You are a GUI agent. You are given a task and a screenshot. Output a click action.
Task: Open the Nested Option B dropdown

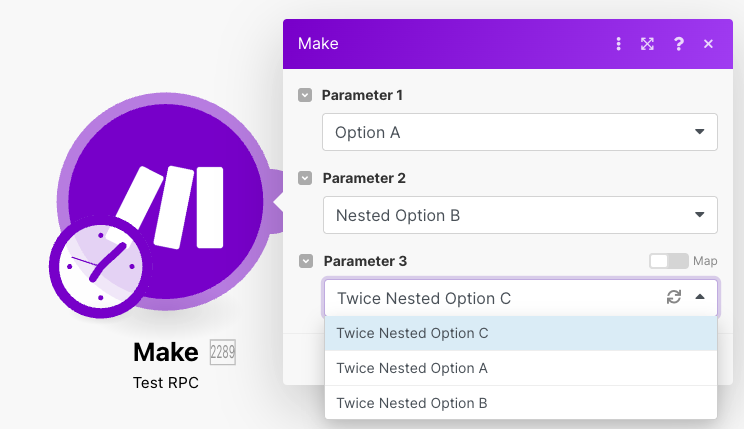[520, 215]
